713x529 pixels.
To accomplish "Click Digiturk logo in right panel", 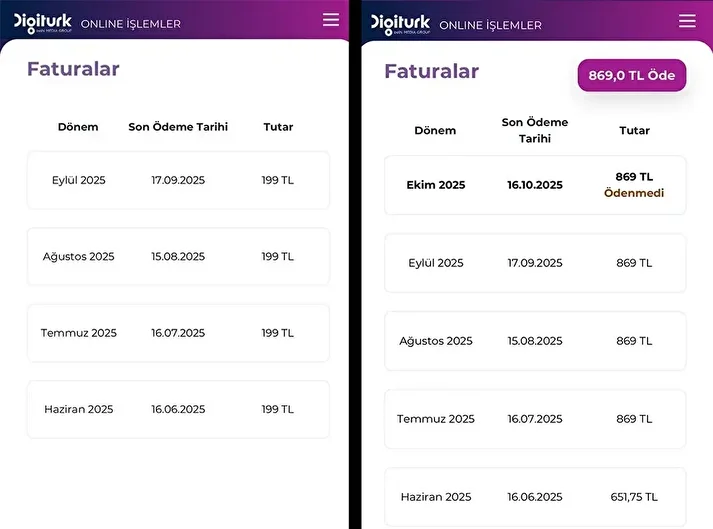I will click(x=399, y=23).
